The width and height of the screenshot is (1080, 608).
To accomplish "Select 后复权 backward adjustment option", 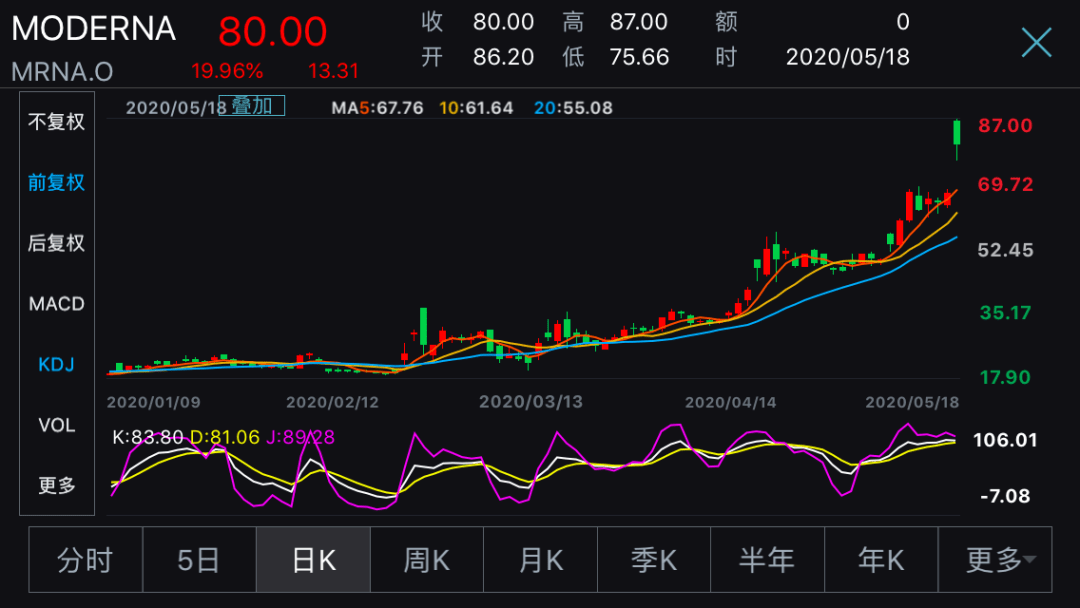I will [56, 243].
